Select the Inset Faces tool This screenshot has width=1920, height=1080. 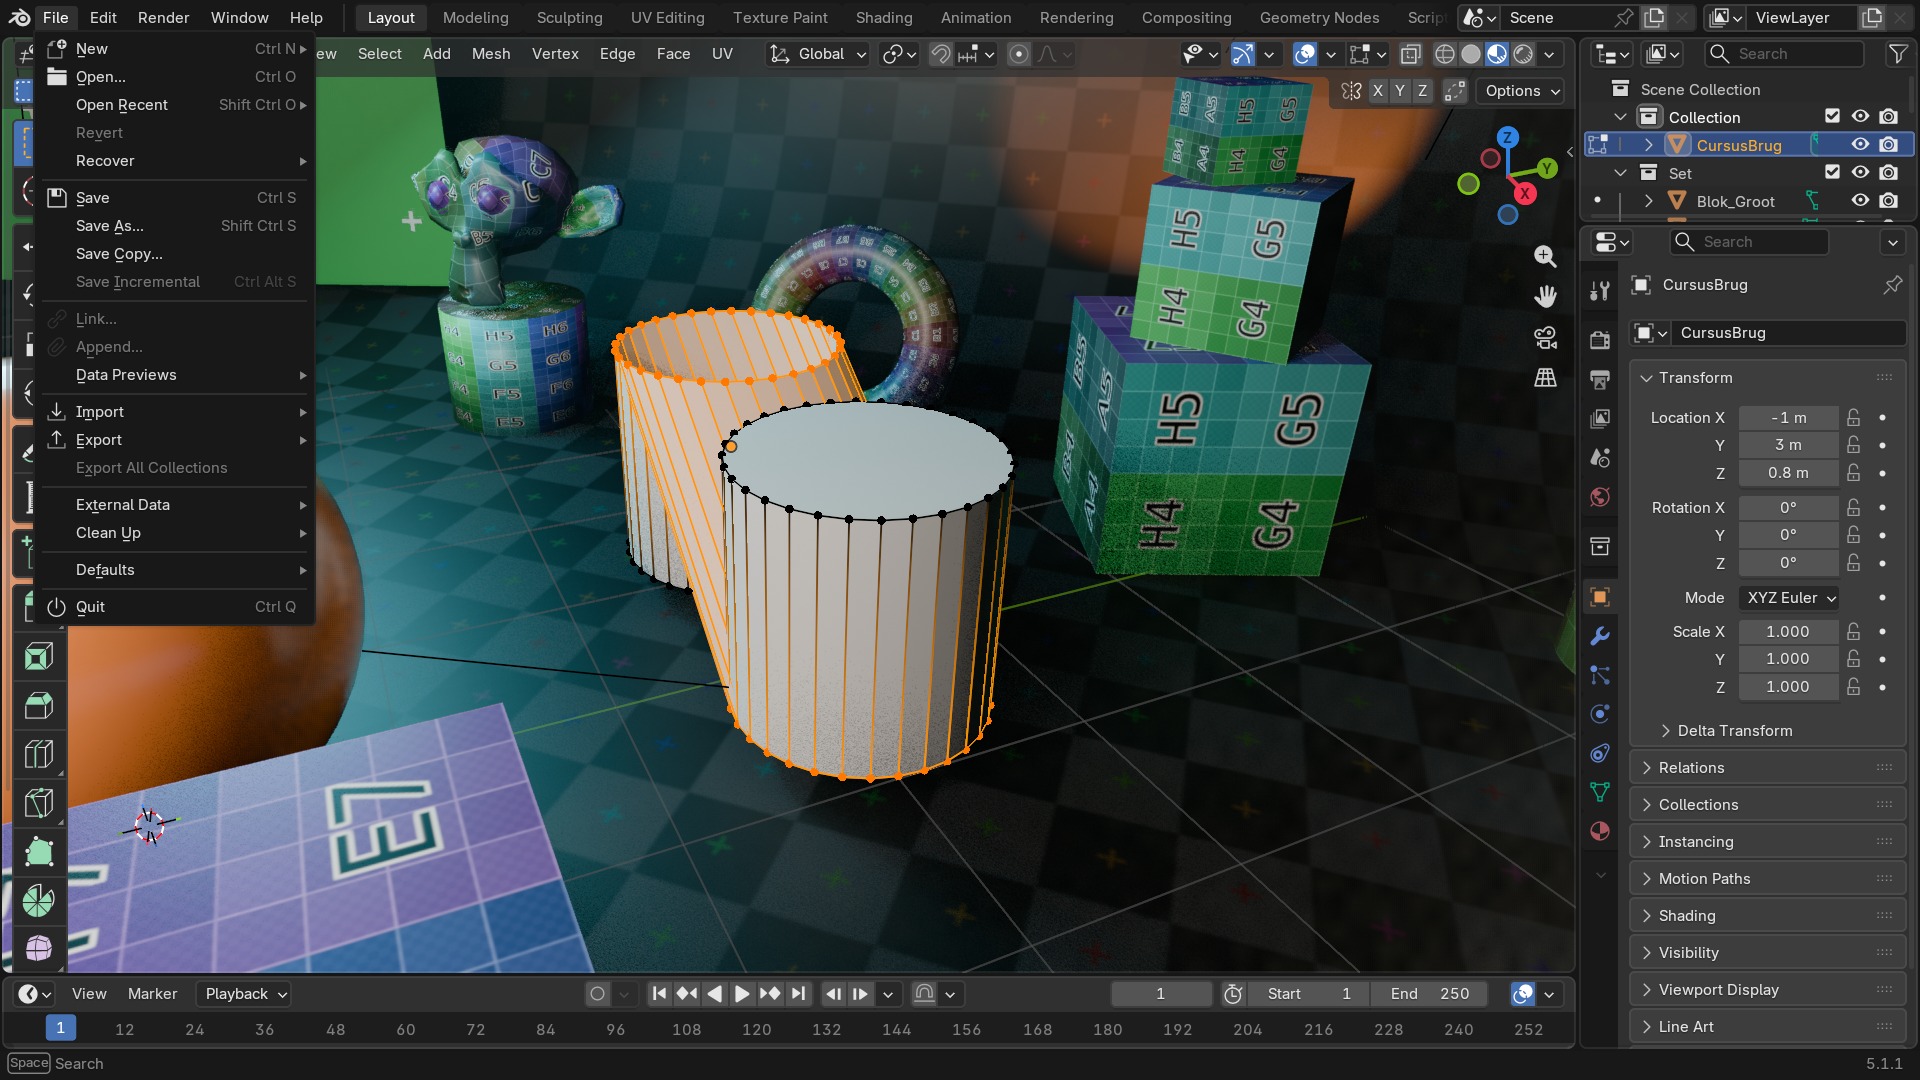click(x=39, y=657)
